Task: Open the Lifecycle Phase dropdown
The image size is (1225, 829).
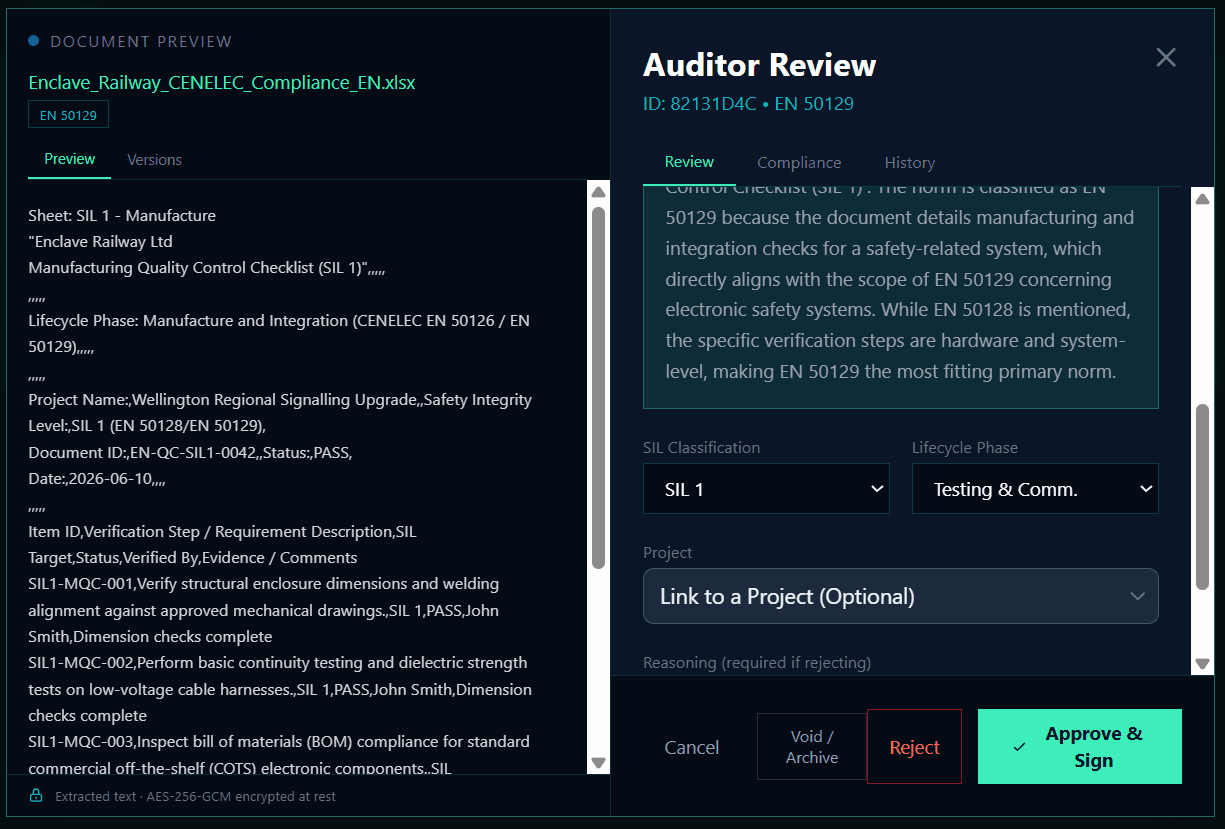Action: pyautogui.click(x=1035, y=489)
